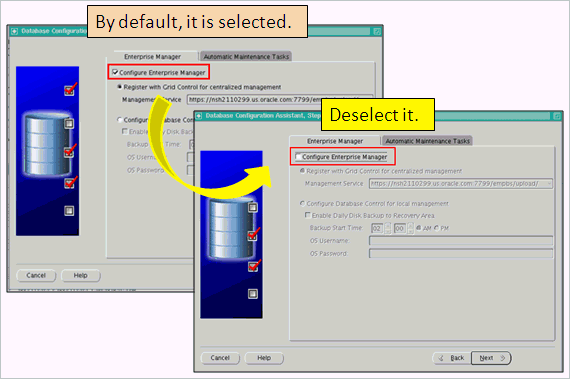The height and width of the screenshot is (379, 570).
Task: Click OS Username field in front window
Action: click(461, 241)
